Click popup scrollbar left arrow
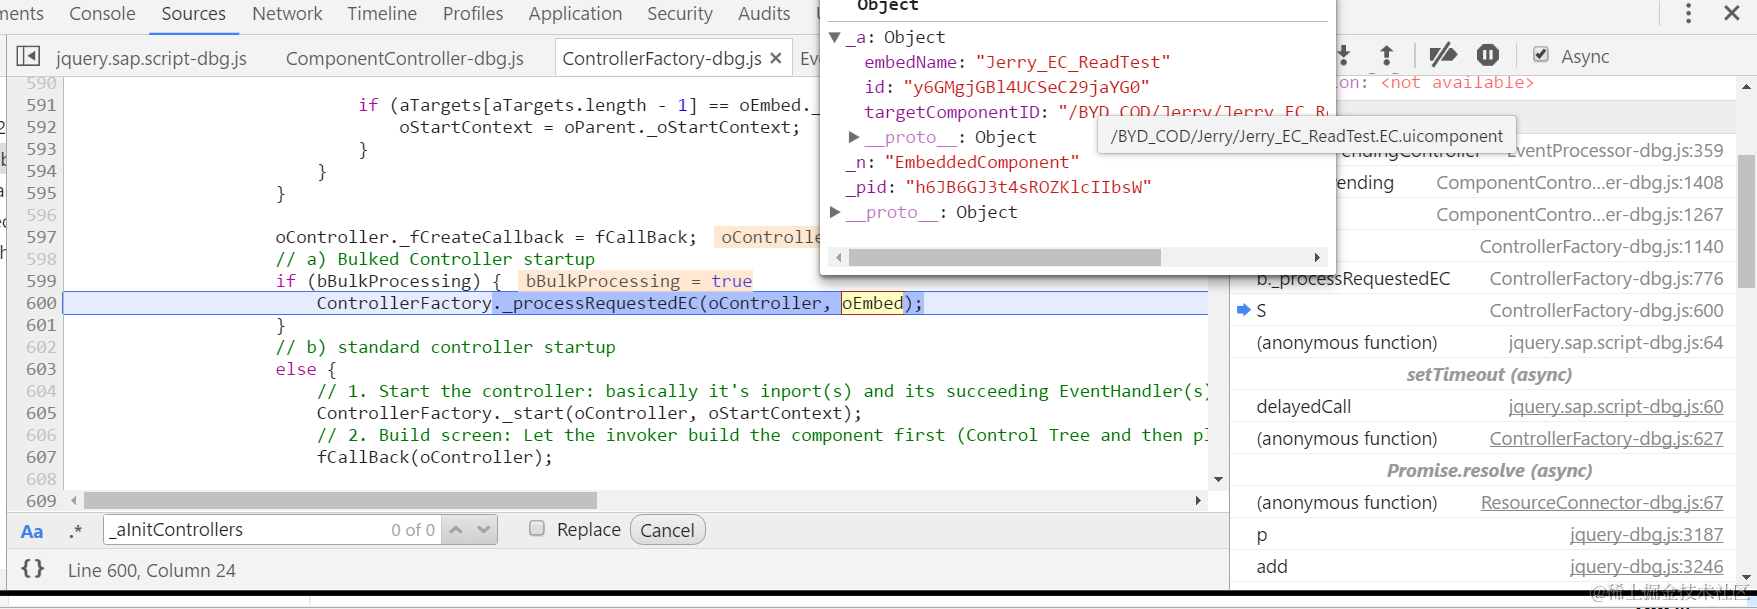Viewport: 1757px width, 609px height. point(838,257)
